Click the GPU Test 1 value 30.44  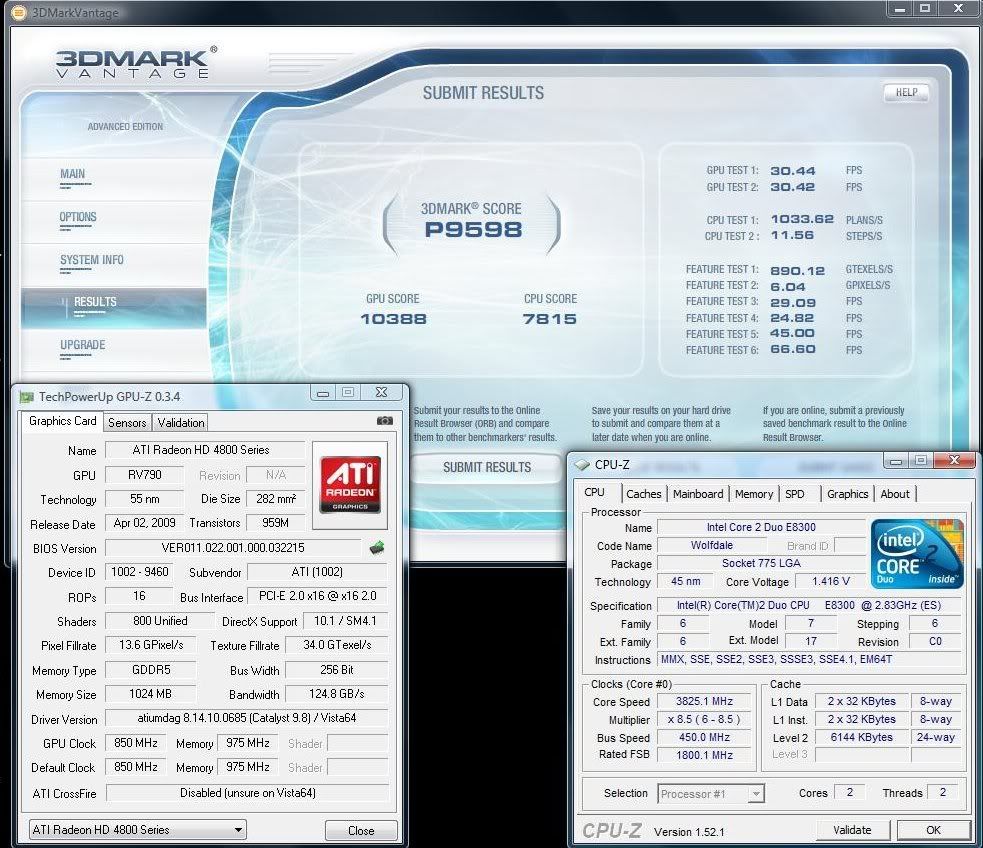[x=792, y=171]
